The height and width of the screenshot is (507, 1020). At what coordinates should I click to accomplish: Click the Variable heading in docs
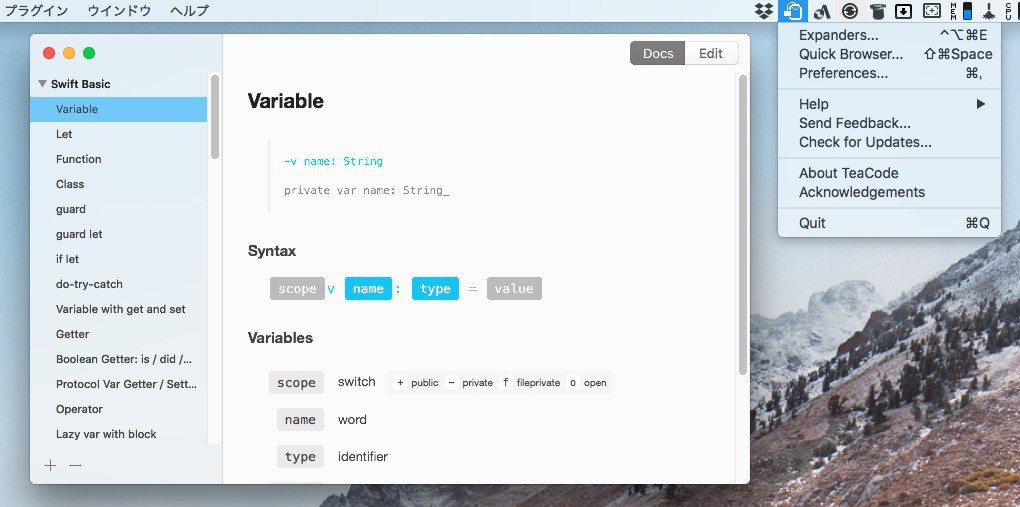[286, 101]
